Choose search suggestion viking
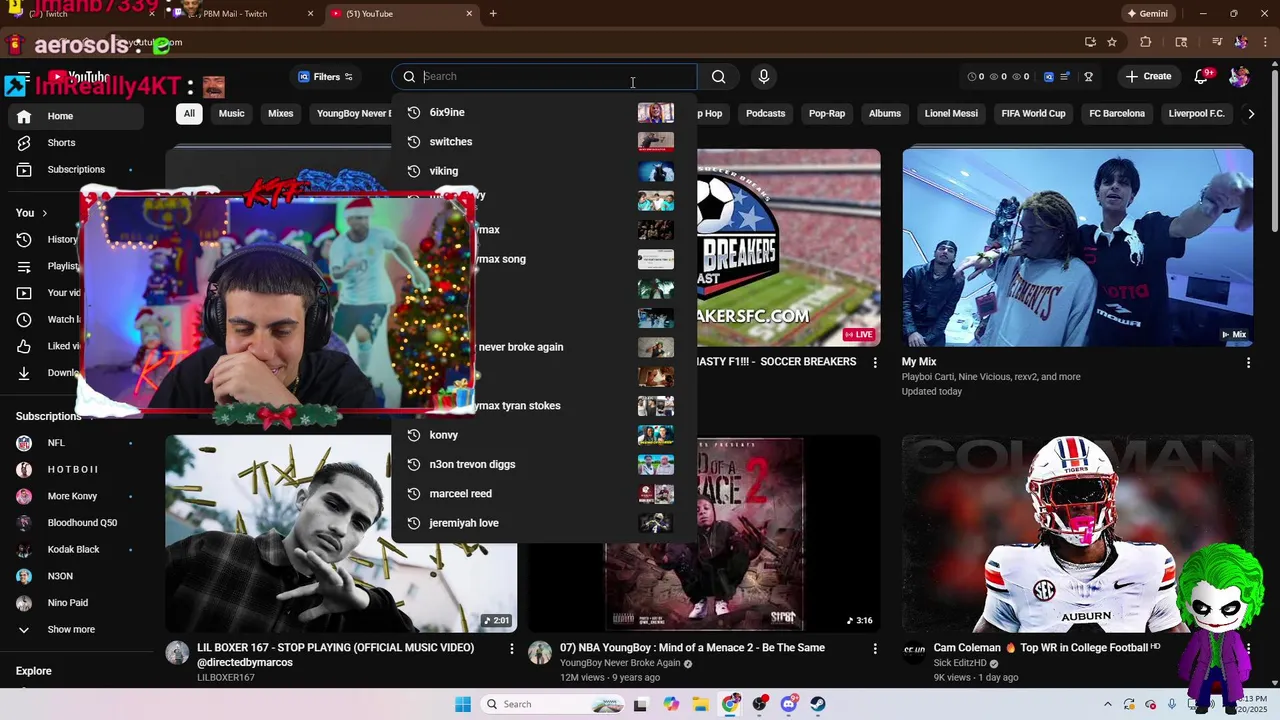Screen dimensions: 1280x720 click(544, 171)
